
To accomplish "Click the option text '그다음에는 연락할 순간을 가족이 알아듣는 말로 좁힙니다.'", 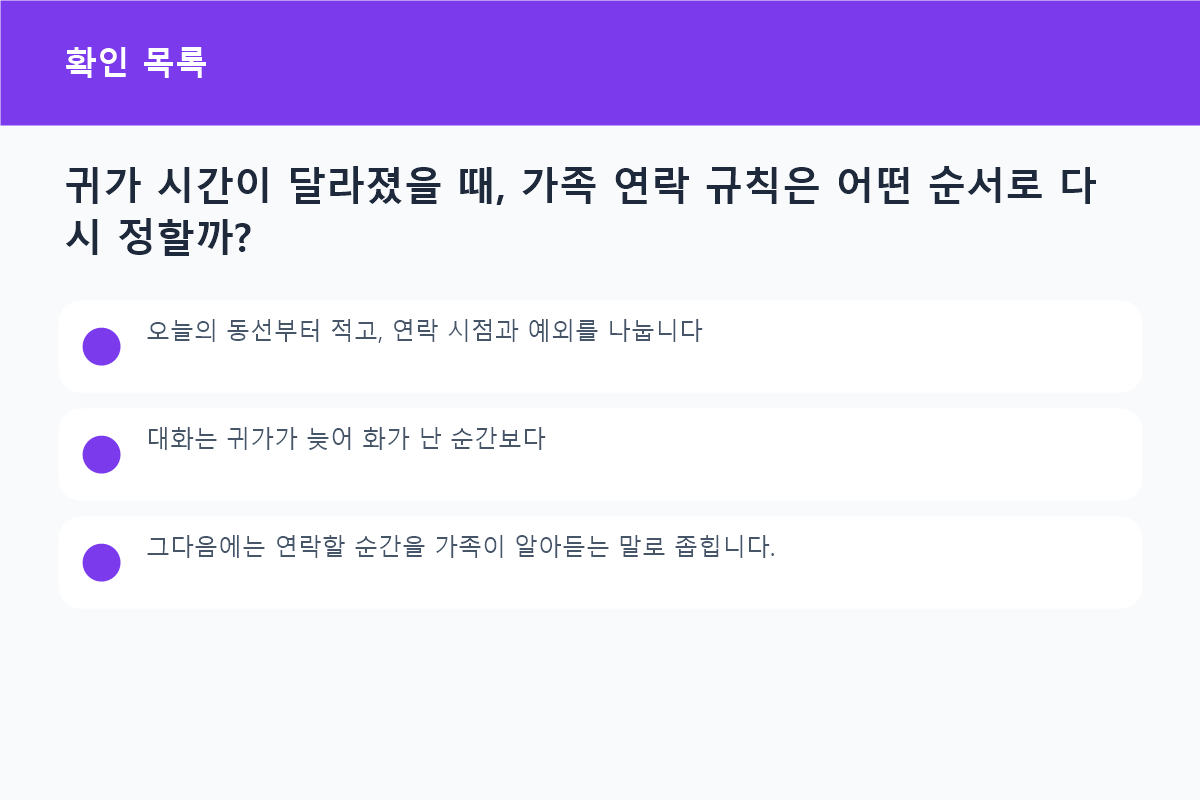I will [461, 547].
